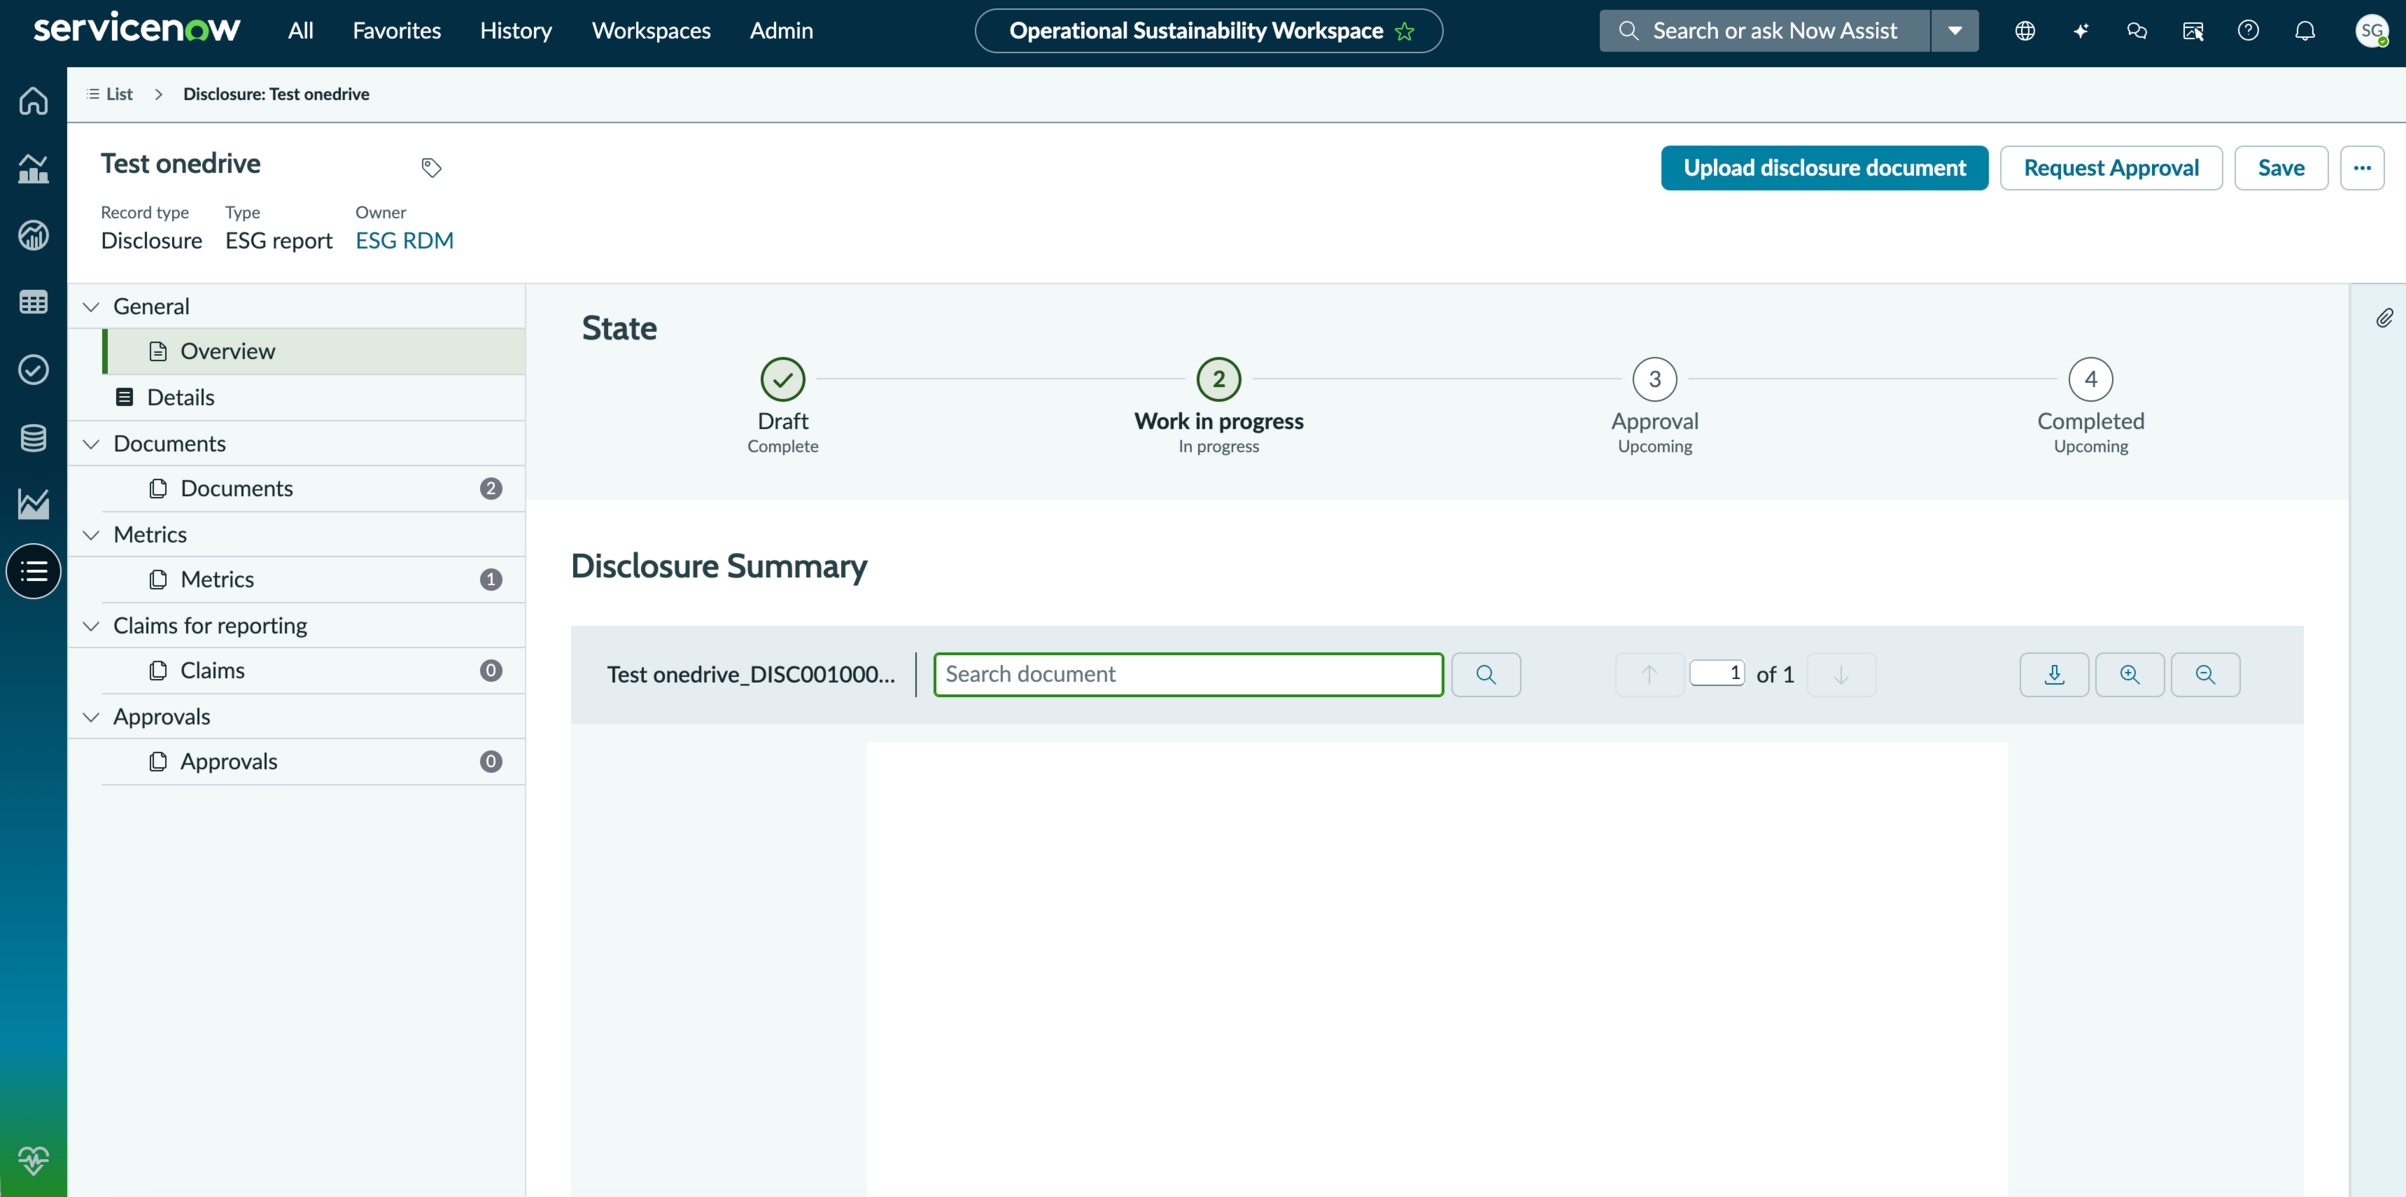Viewport: 2406px width, 1197px height.
Task: Click the page number input box
Action: click(x=1717, y=673)
